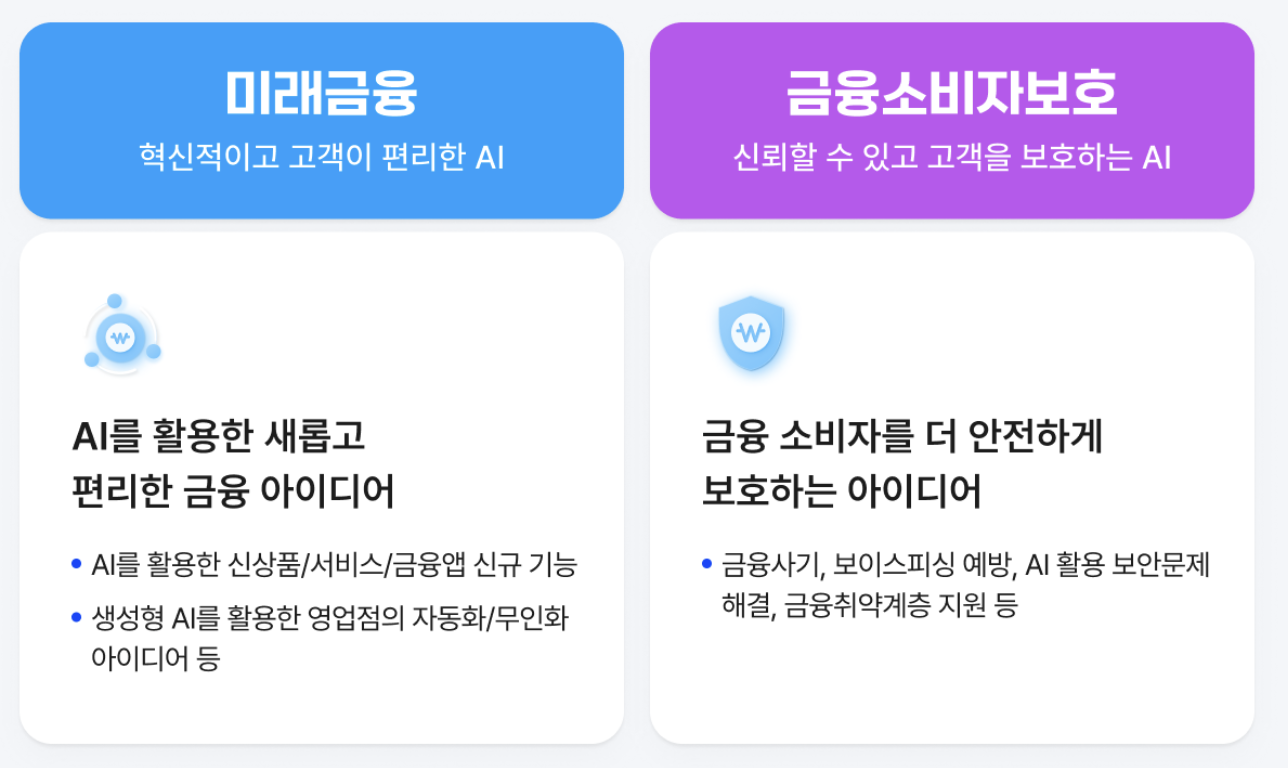Click the blue bullet dot before 생성형 AI
Viewport: 1288px width, 768px height.
[x=76, y=618]
